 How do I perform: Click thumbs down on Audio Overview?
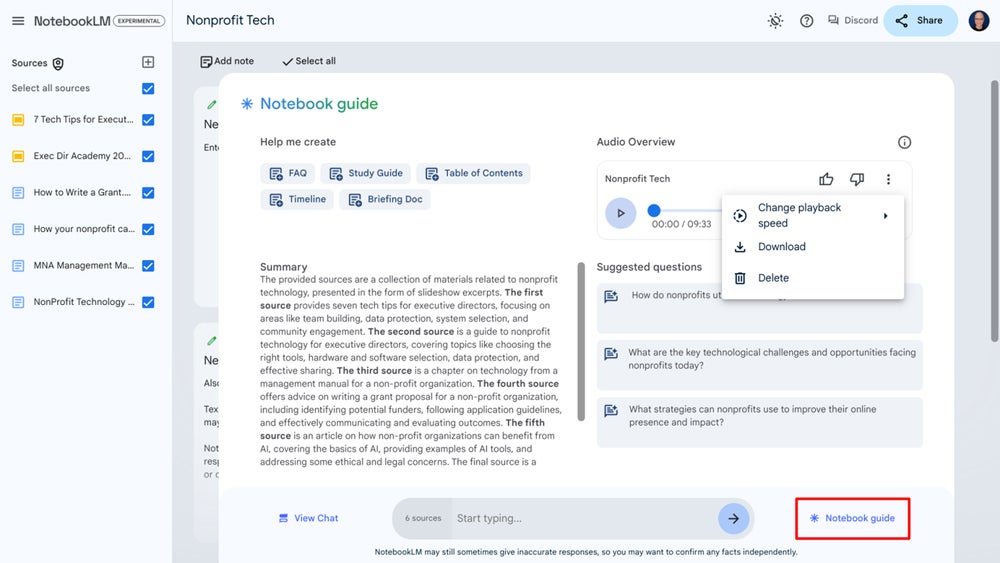coord(857,179)
